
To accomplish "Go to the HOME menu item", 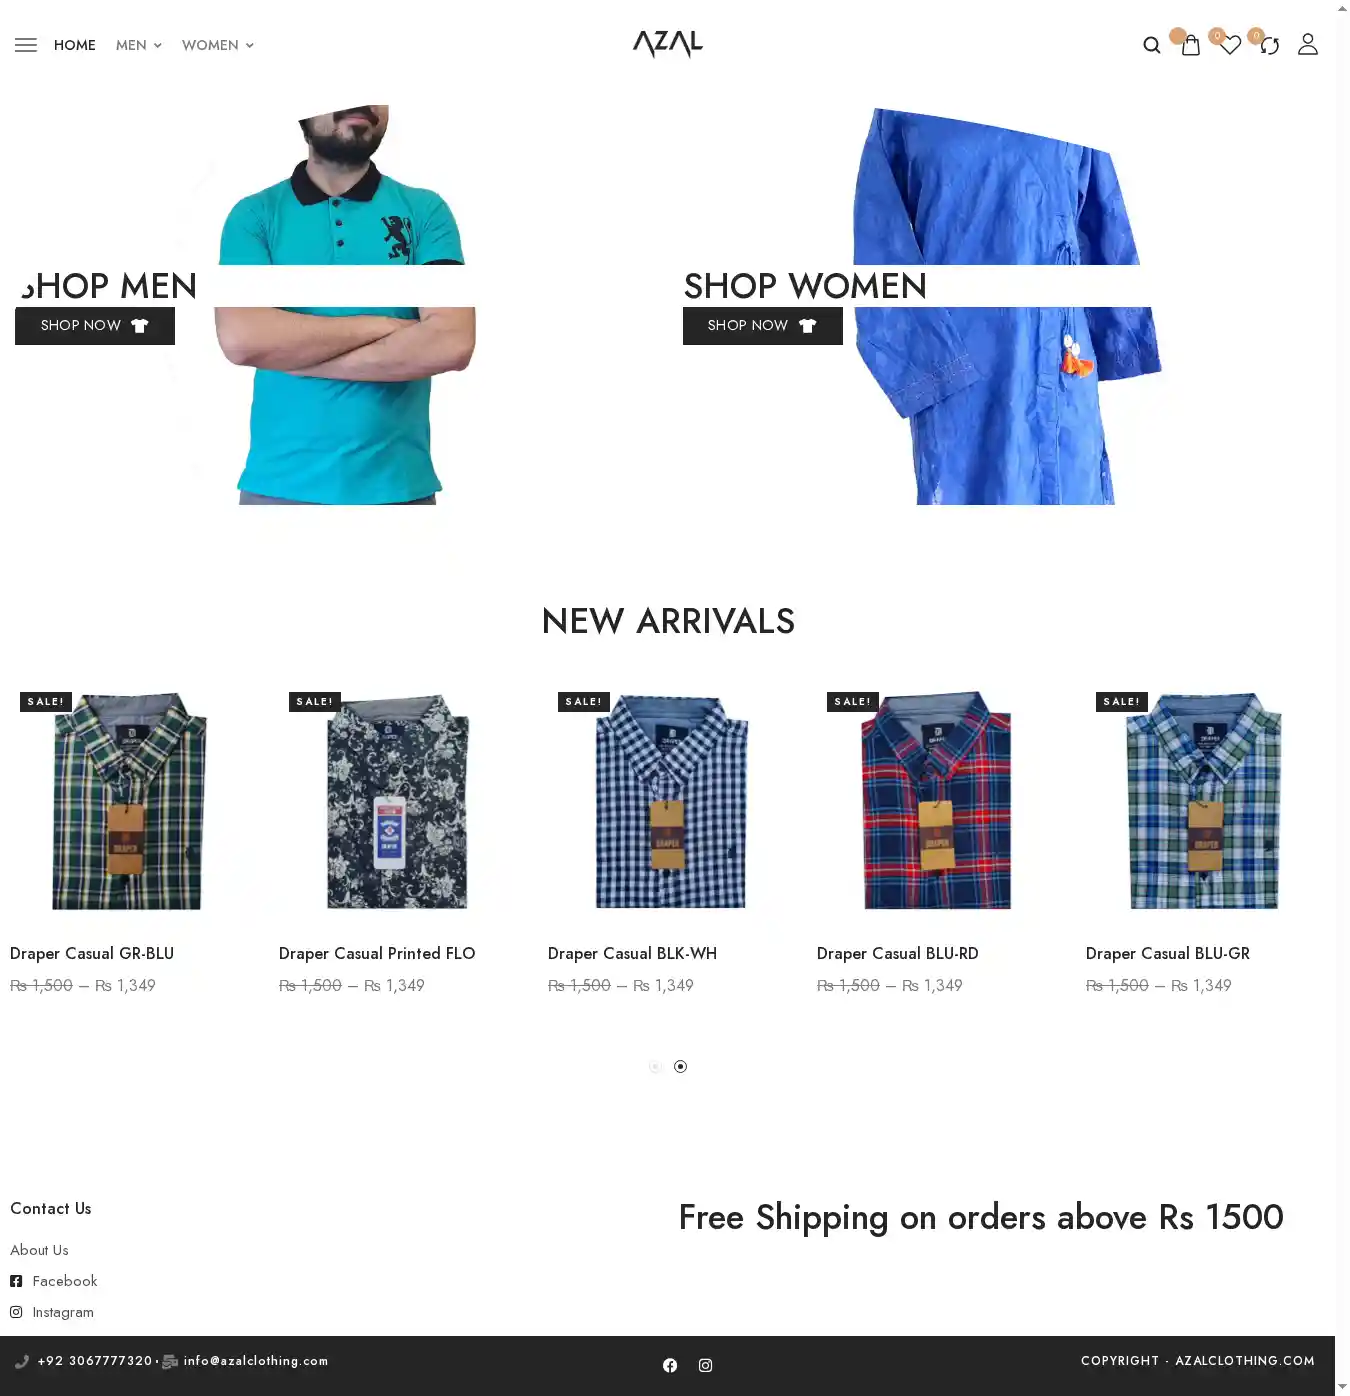I will tap(75, 45).
